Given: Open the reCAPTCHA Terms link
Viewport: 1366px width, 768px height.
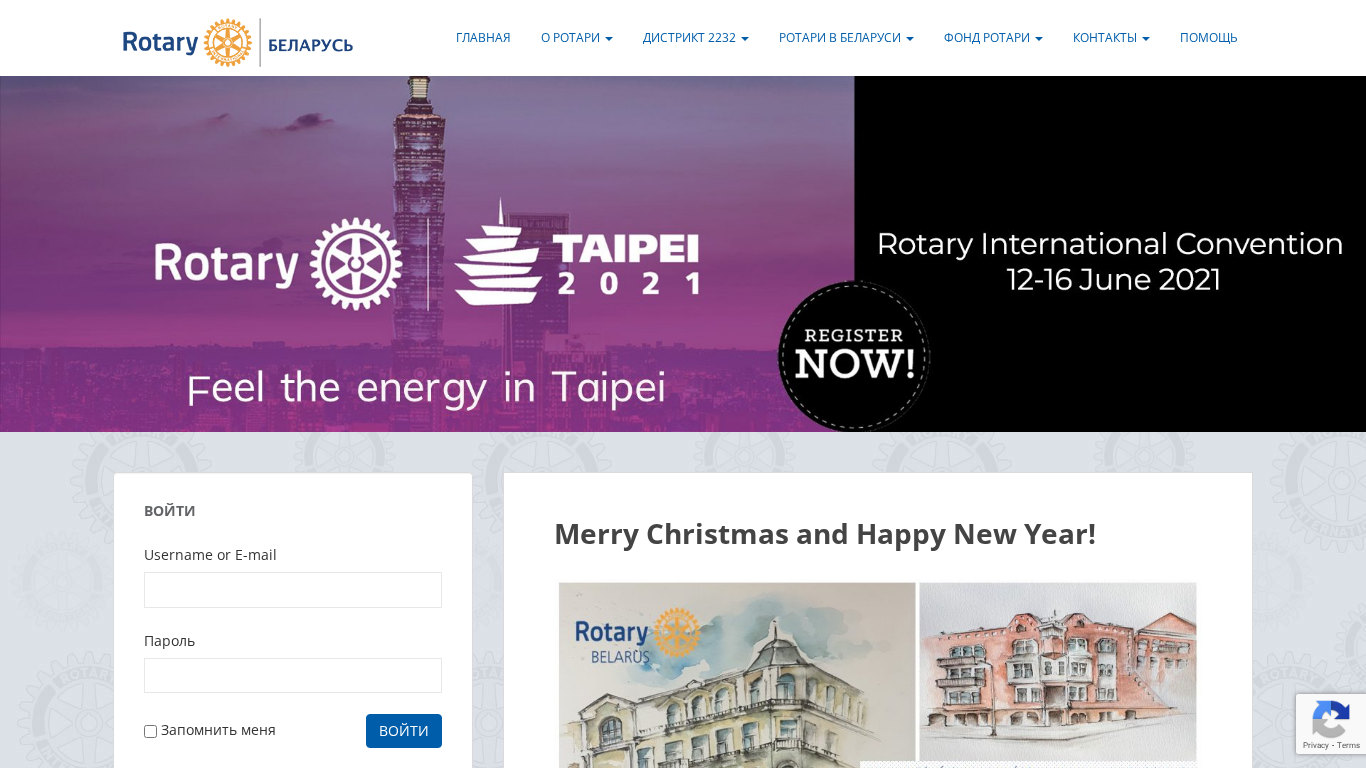Looking at the screenshot, I should [1349, 745].
